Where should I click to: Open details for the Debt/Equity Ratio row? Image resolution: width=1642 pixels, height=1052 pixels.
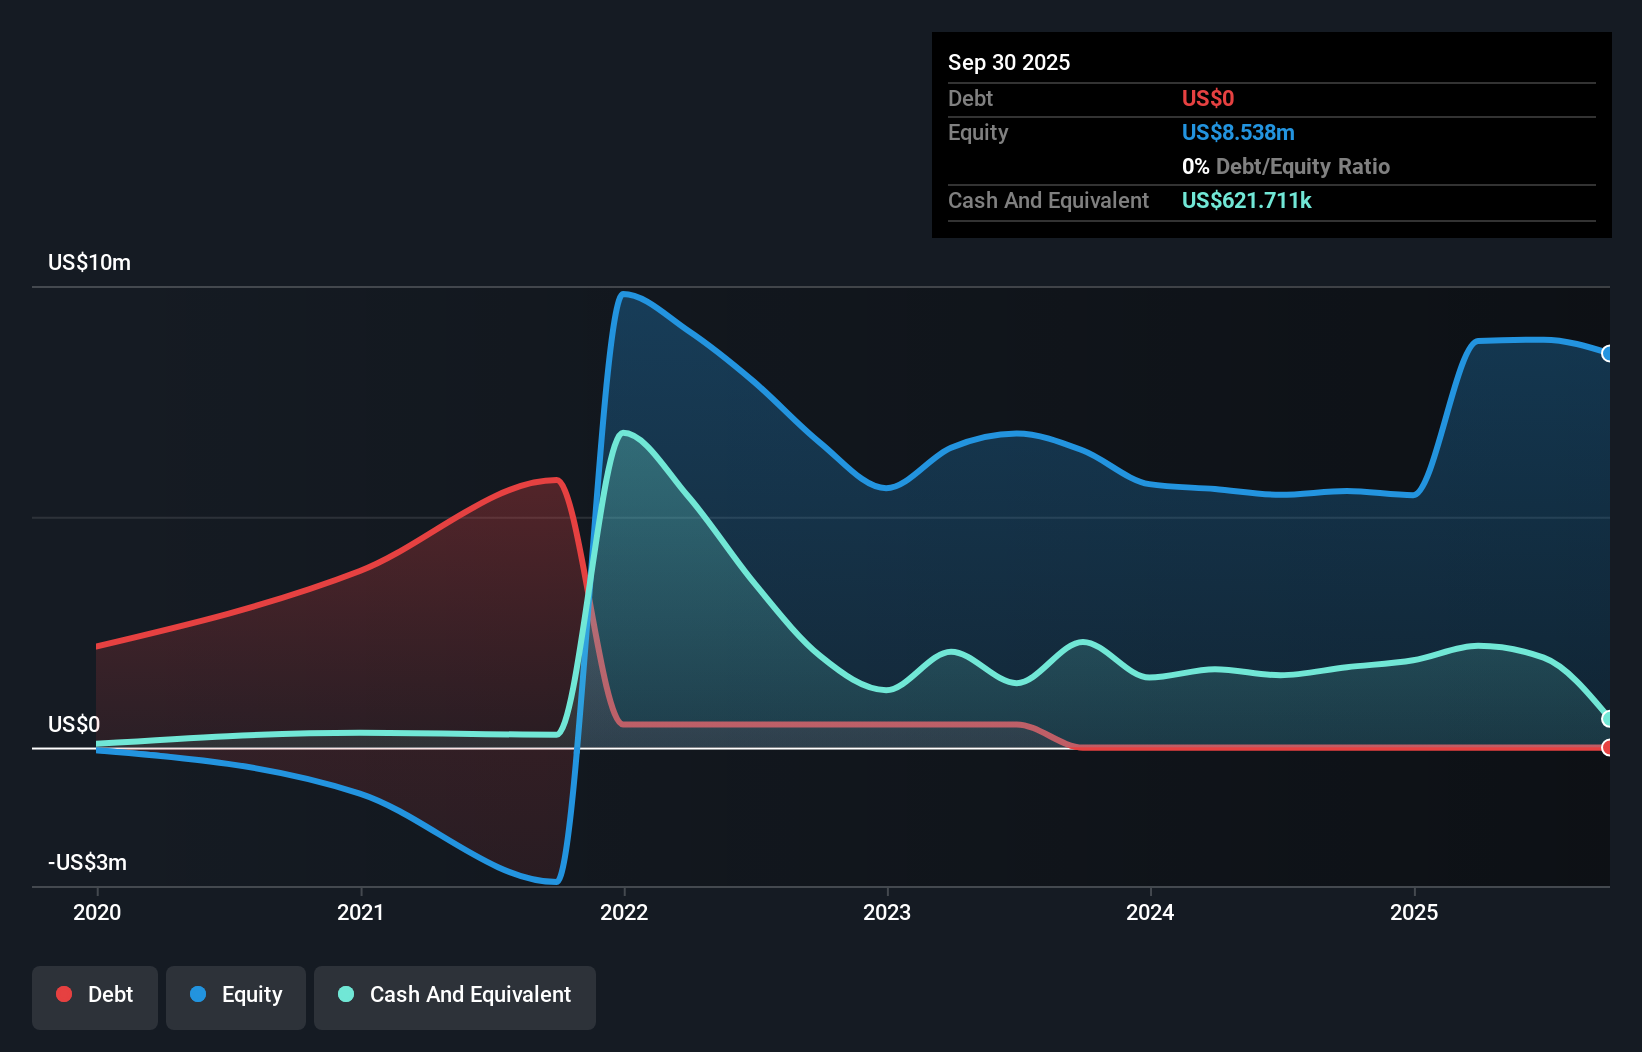click(1286, 166)
